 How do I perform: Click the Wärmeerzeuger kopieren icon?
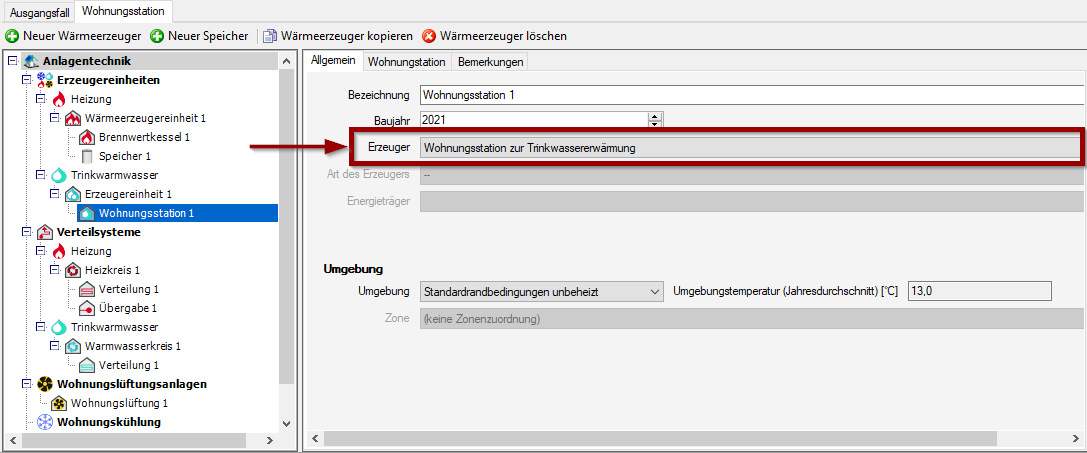click(x=270, y=36)
